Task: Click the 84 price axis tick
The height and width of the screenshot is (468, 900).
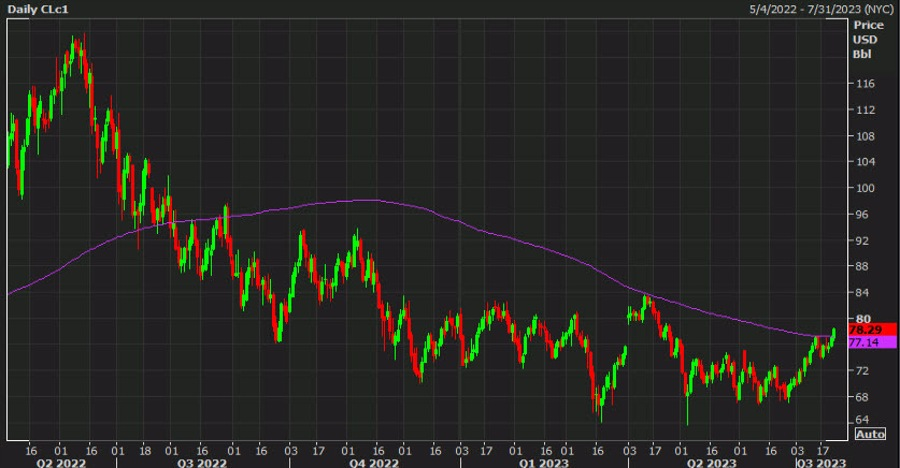Action: (861, 292)
